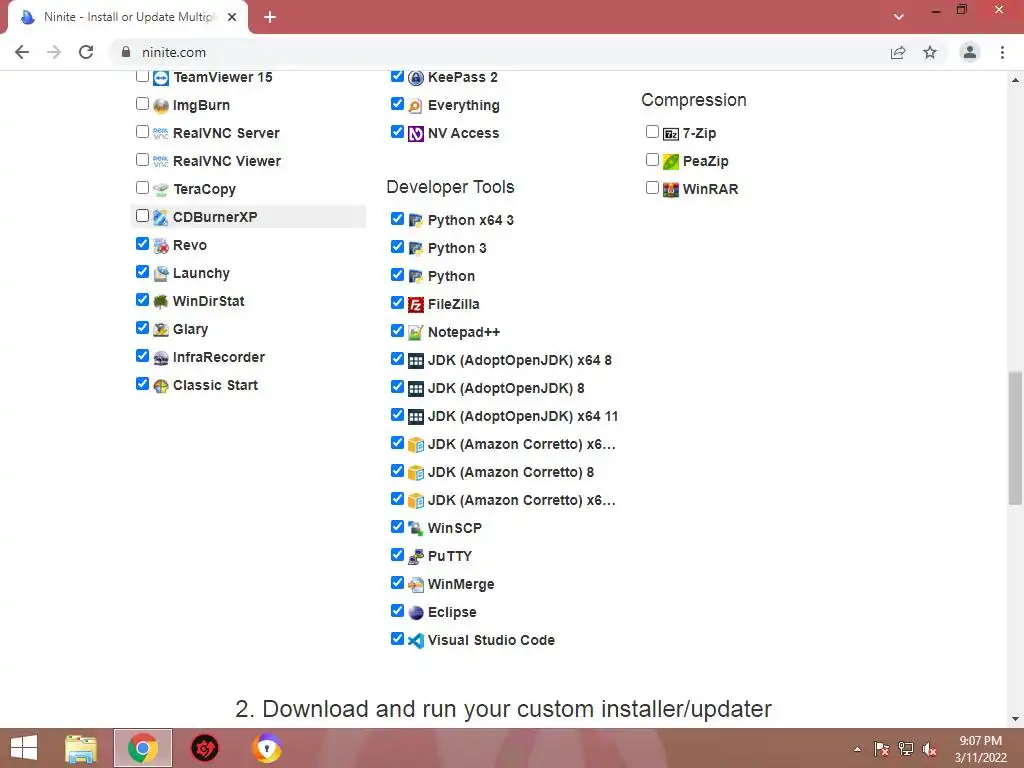Click the Eclipse icon
This screenshot has width=1024, height=768.
tap(416, 613)
